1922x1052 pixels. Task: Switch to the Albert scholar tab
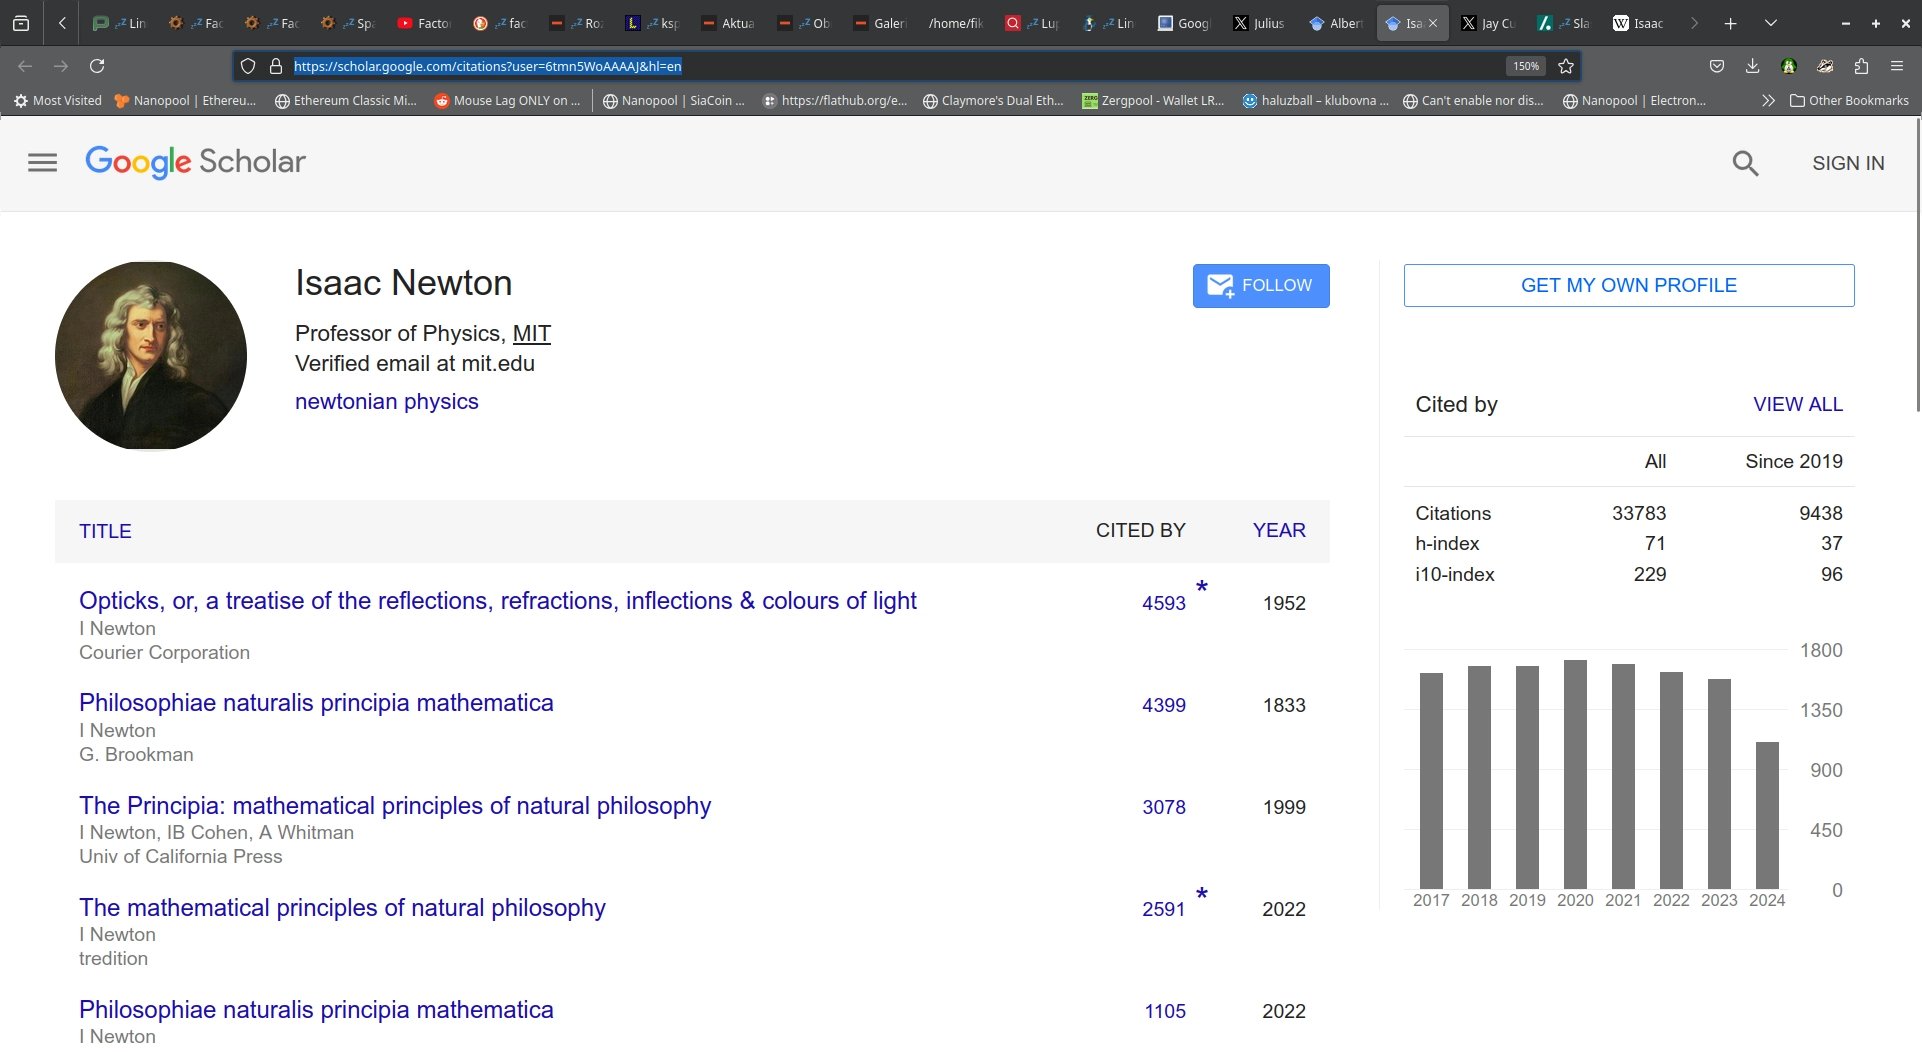click(1336, 23)
